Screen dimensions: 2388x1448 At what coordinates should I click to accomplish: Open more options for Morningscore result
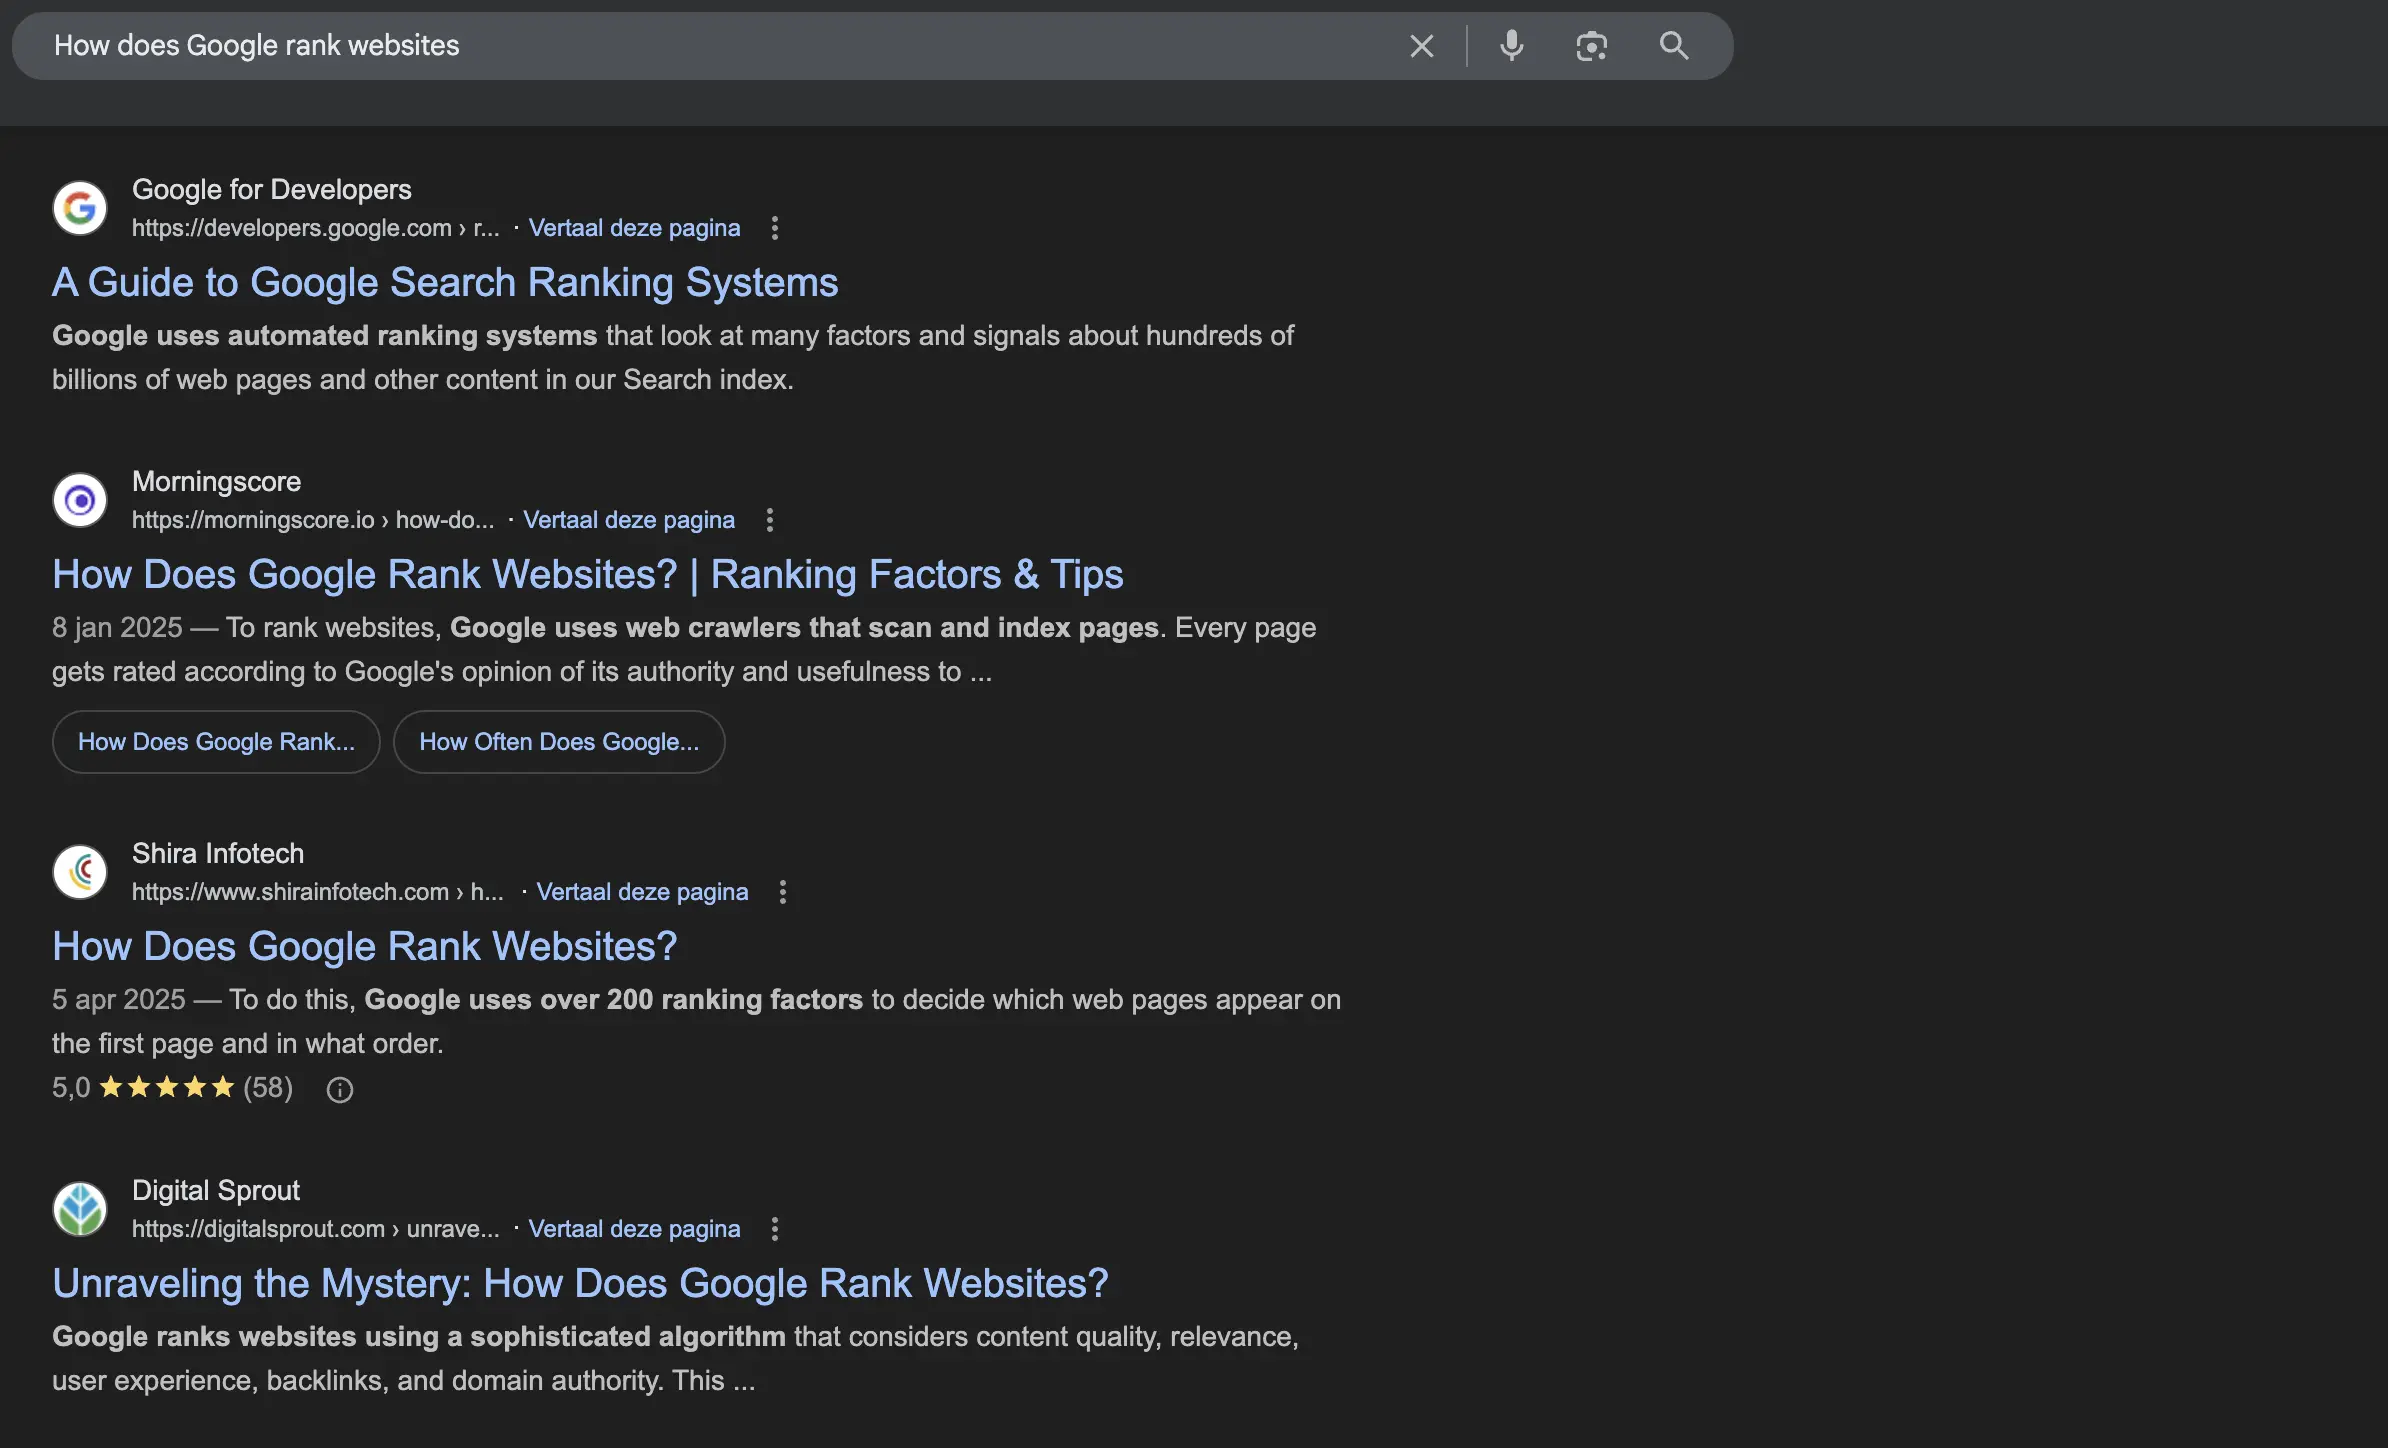pyautogui.click(x=769, y=520)
